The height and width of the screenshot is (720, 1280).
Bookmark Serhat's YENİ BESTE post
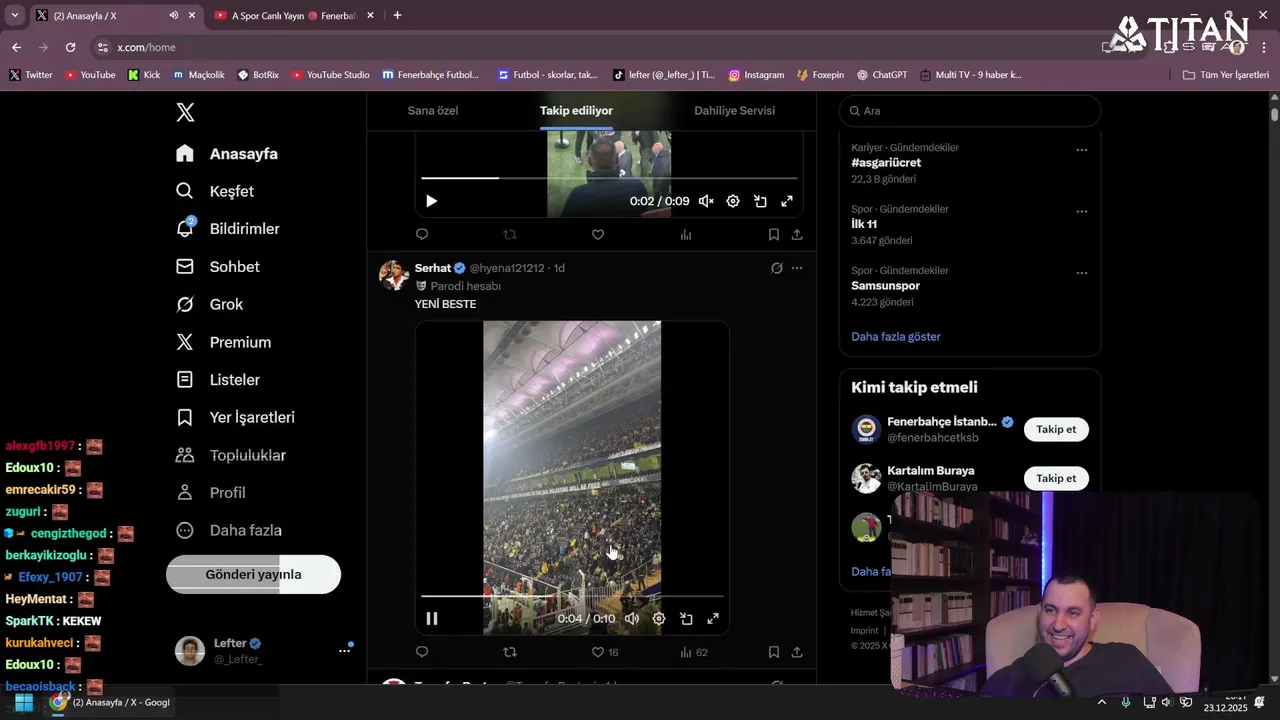pyautogui.click(x=773, y=652)
